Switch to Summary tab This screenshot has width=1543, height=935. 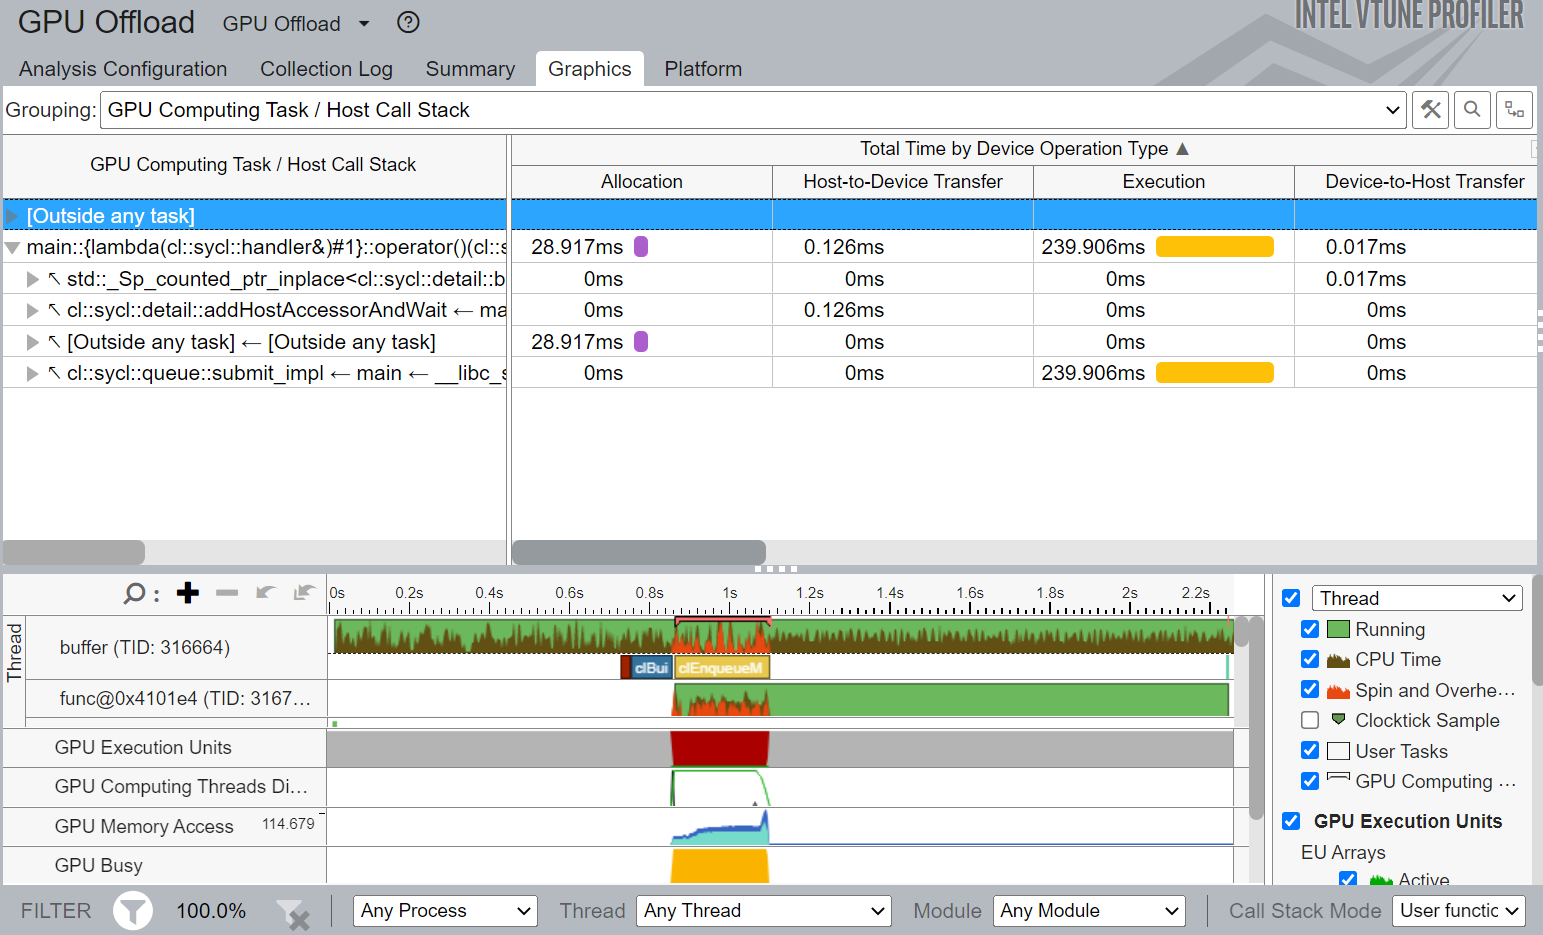pyautogui.click(x=470, y=69)
